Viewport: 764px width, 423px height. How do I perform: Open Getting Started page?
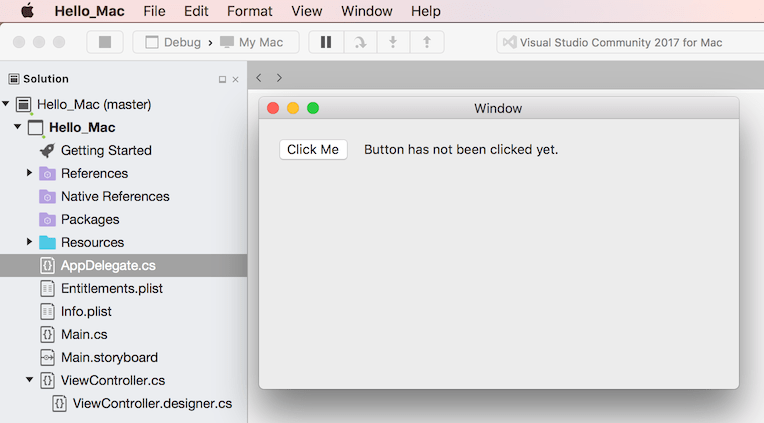106,150
